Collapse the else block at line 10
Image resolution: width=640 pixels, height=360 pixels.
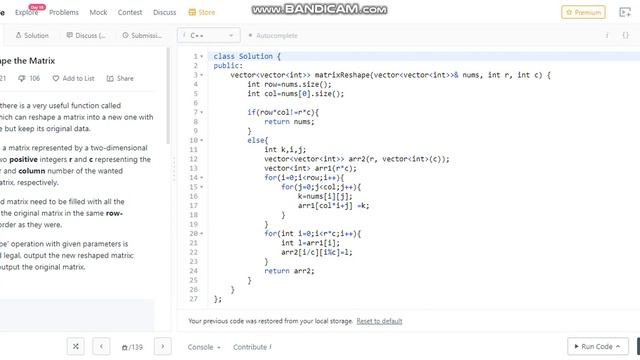(x=202, y=140)
